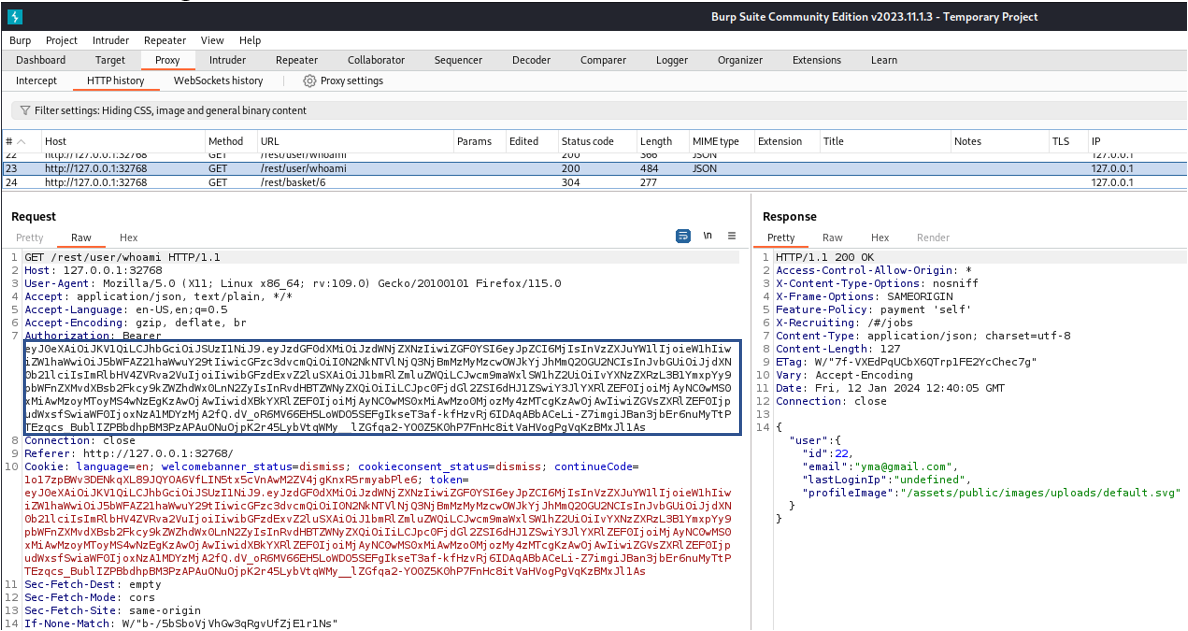Switch to the Decoder tab

point(531,60)
